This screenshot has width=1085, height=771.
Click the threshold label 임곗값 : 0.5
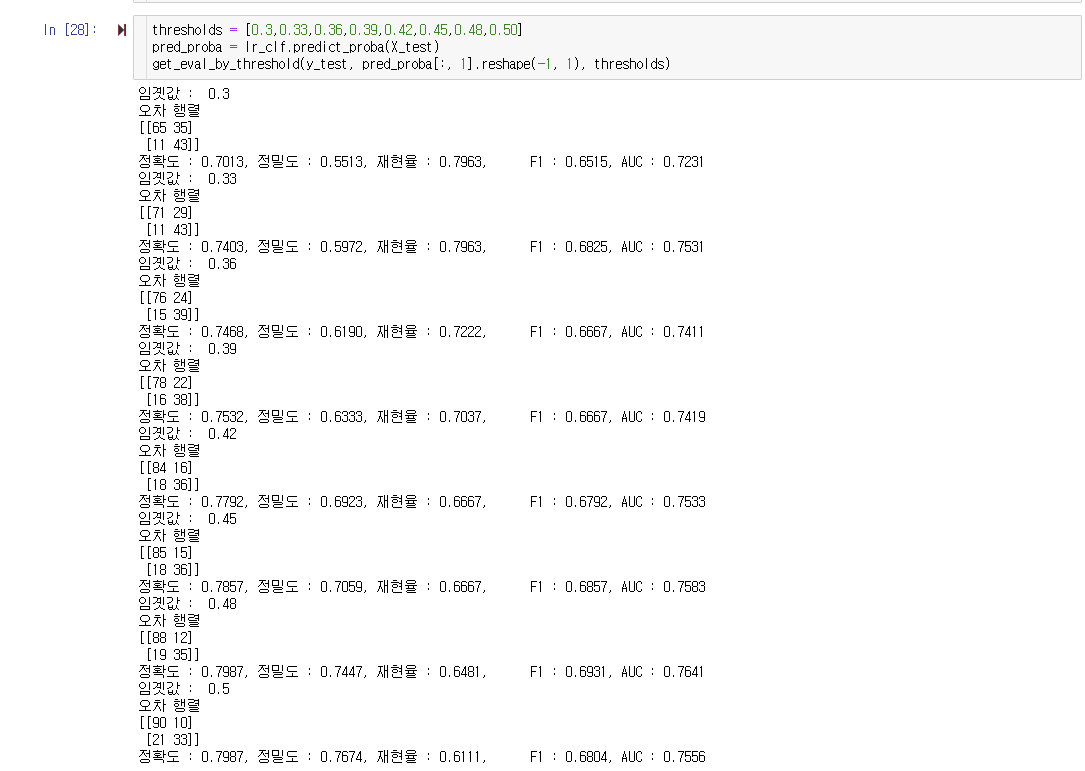(184, 689)
